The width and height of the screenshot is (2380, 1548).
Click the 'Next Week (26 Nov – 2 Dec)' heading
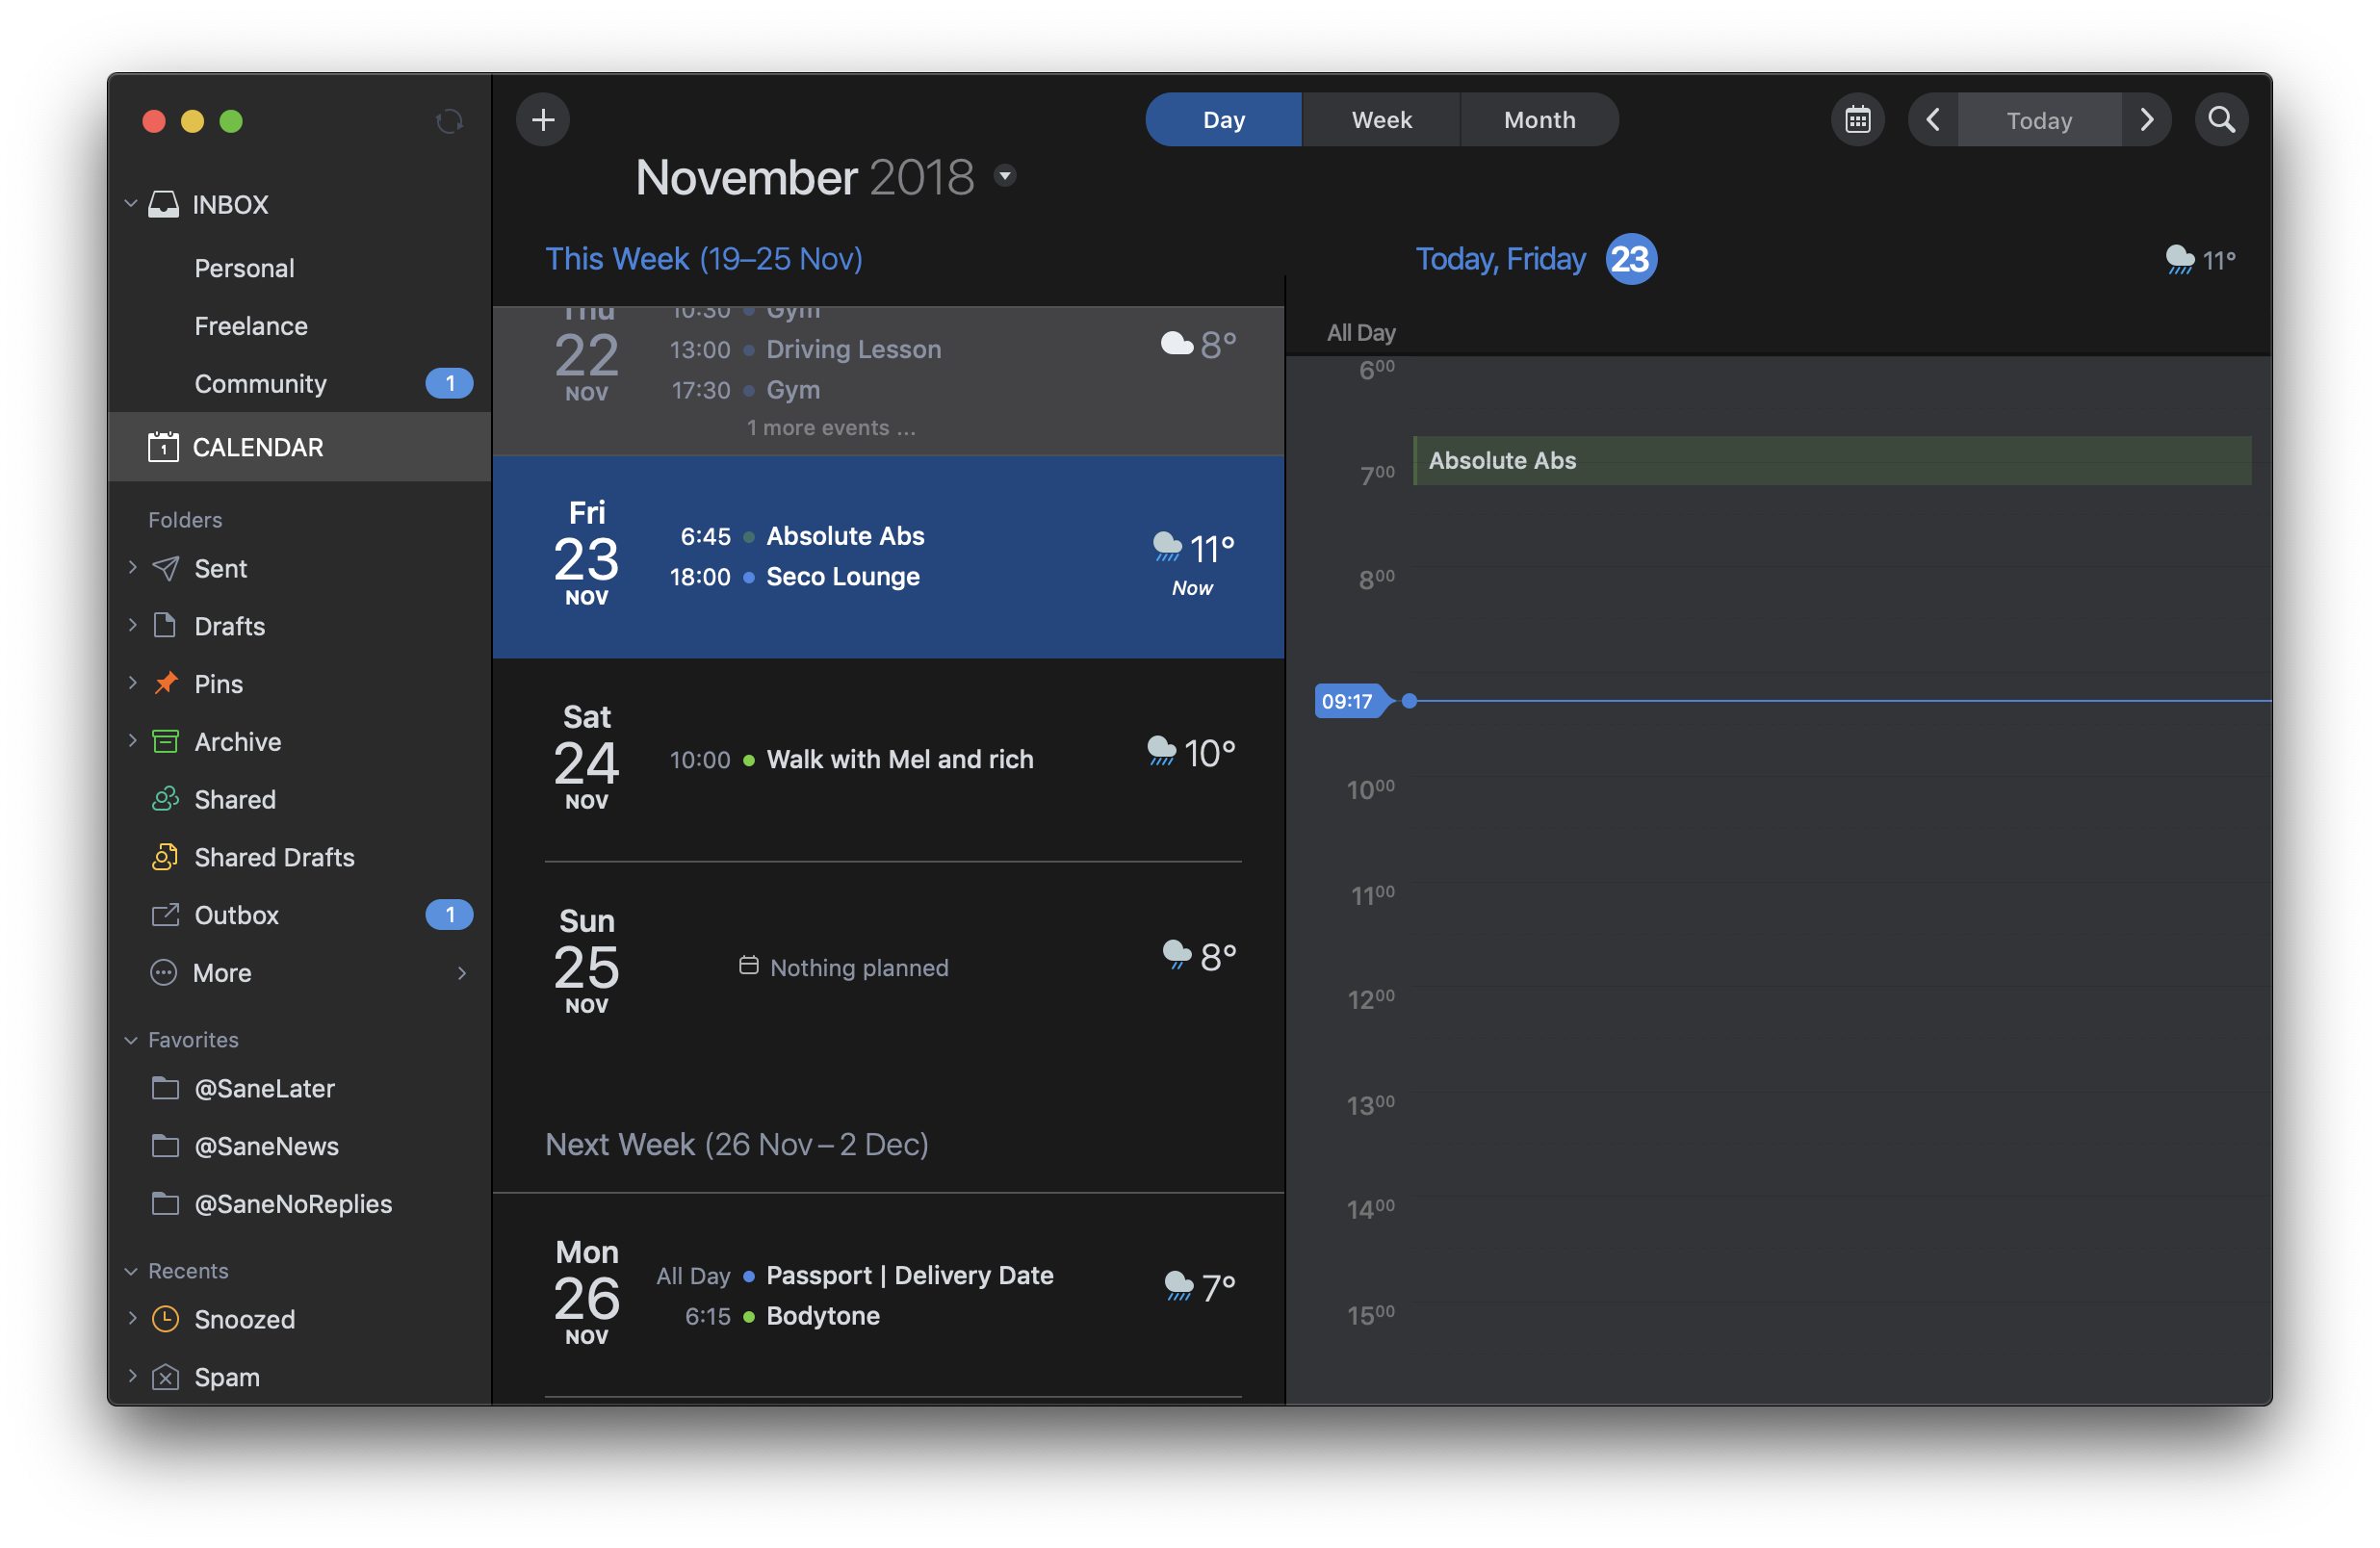coord(737,1145)
